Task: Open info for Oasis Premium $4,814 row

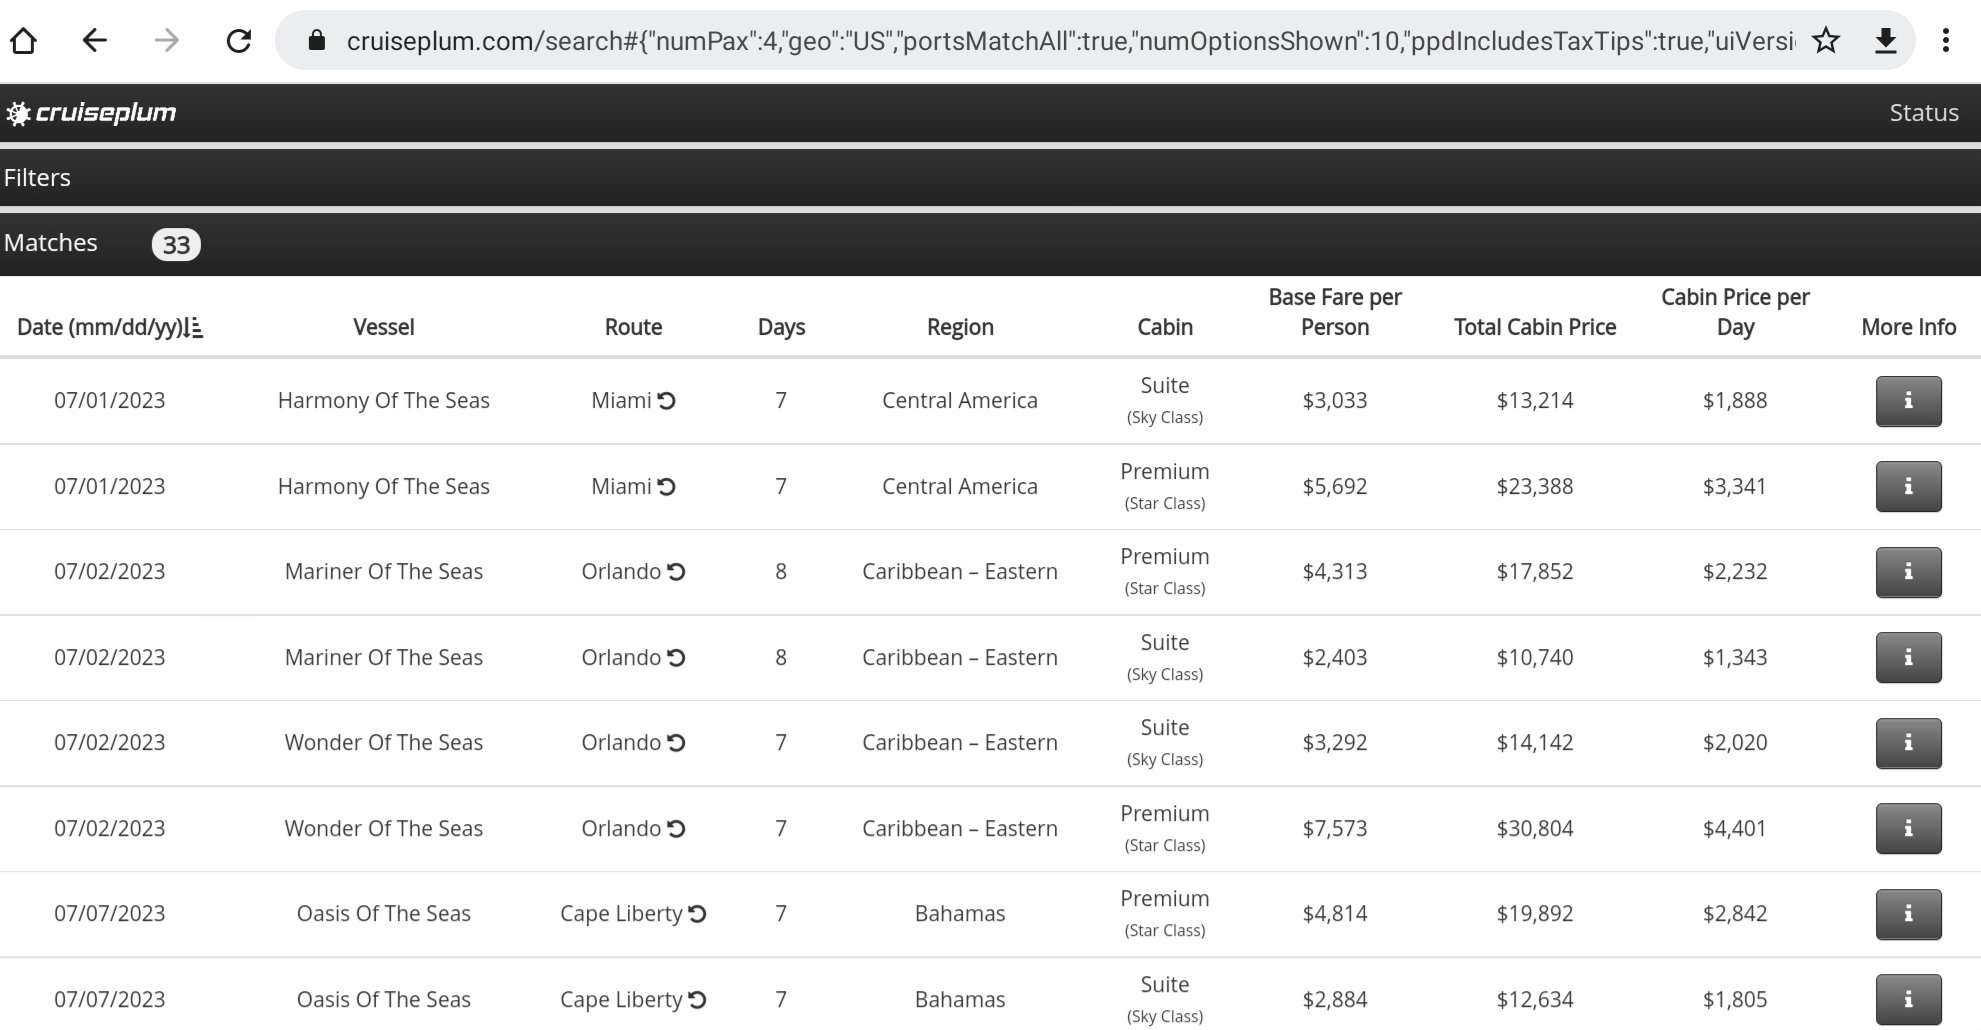Action: (x=1908, y=914)
